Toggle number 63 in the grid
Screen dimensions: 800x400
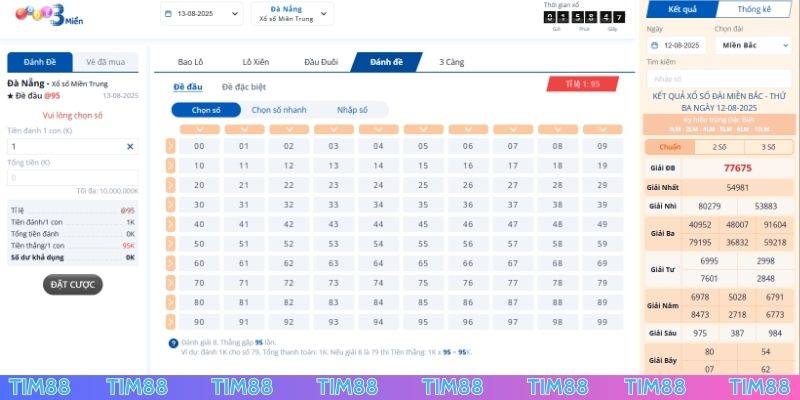click(x=334, y=263)
